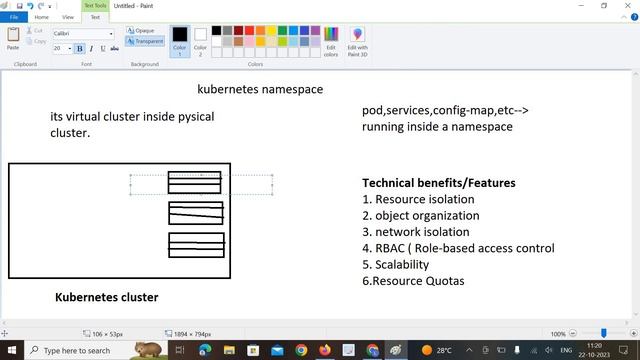The image size is (640, 360).
Task: Select the Text ribbon tab
Action: tap(95, 17)
